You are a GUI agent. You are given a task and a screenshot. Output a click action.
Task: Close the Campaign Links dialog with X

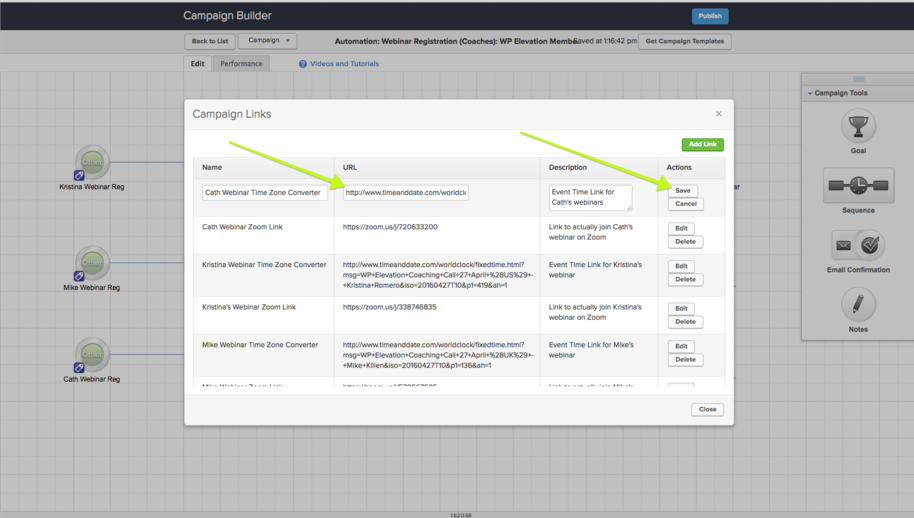click(718, 114)
